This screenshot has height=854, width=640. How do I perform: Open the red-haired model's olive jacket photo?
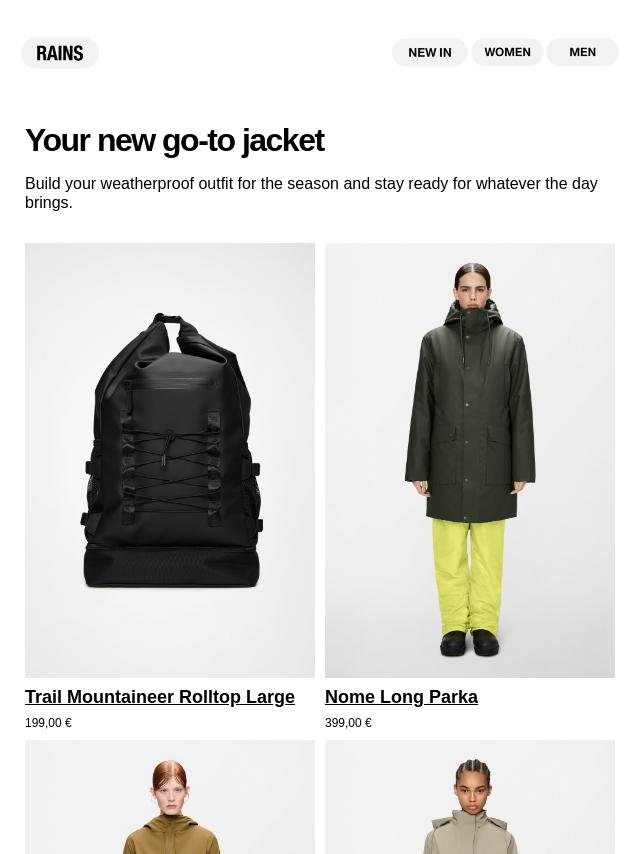[x=170, y=797]
